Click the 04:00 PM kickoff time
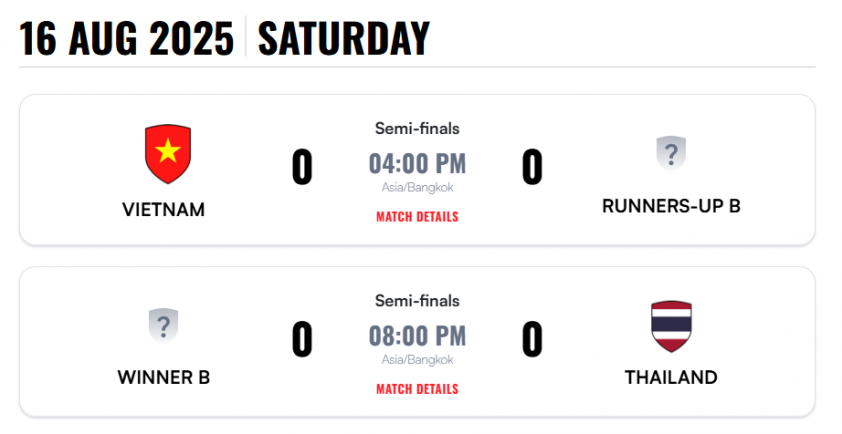This screenshot has width=842, height=434. [417, 164]
